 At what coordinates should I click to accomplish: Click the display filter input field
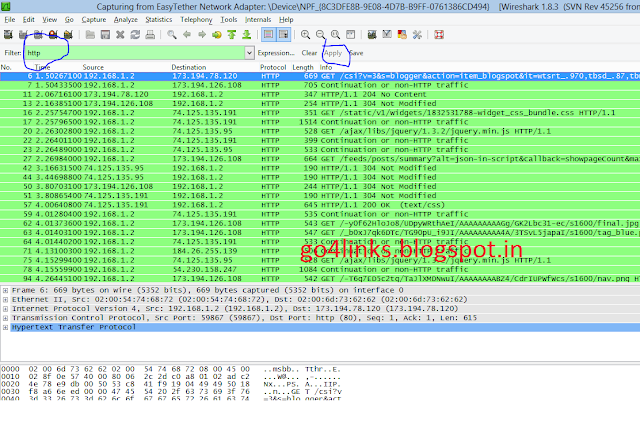(x=135, y=53)
